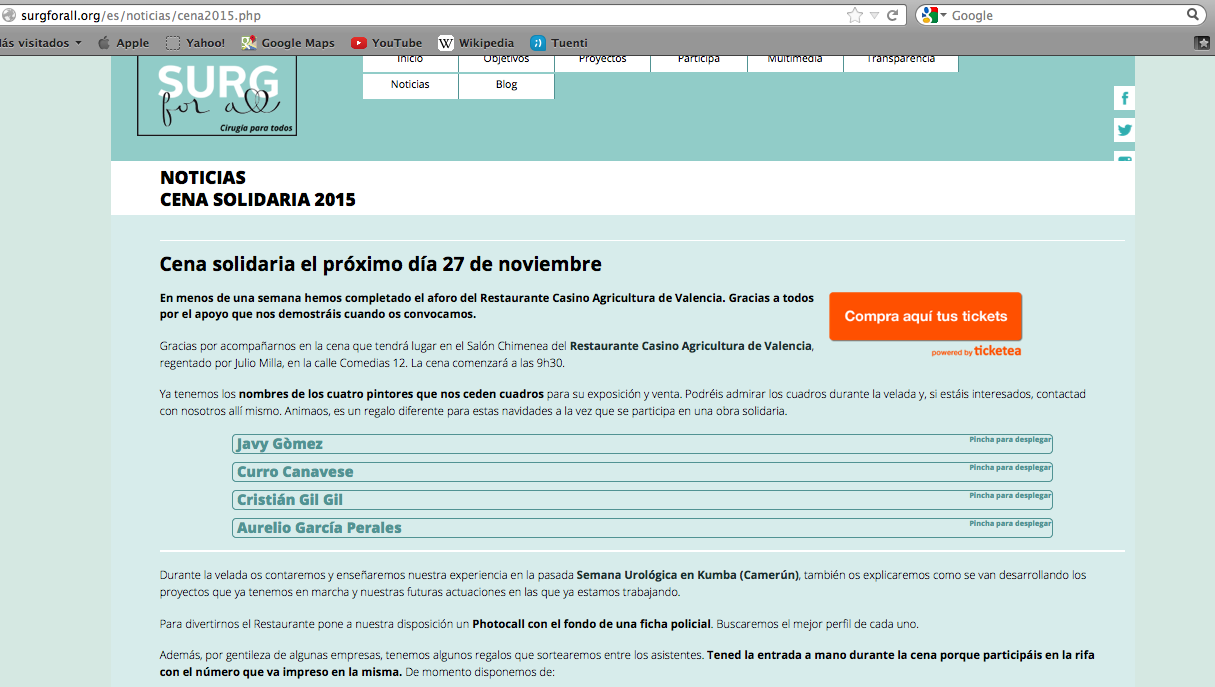Click the bold 'Photocall con el fondo de una ficha policial' text
Viewport: 1215px width, 687px height.
coord(592,624)
